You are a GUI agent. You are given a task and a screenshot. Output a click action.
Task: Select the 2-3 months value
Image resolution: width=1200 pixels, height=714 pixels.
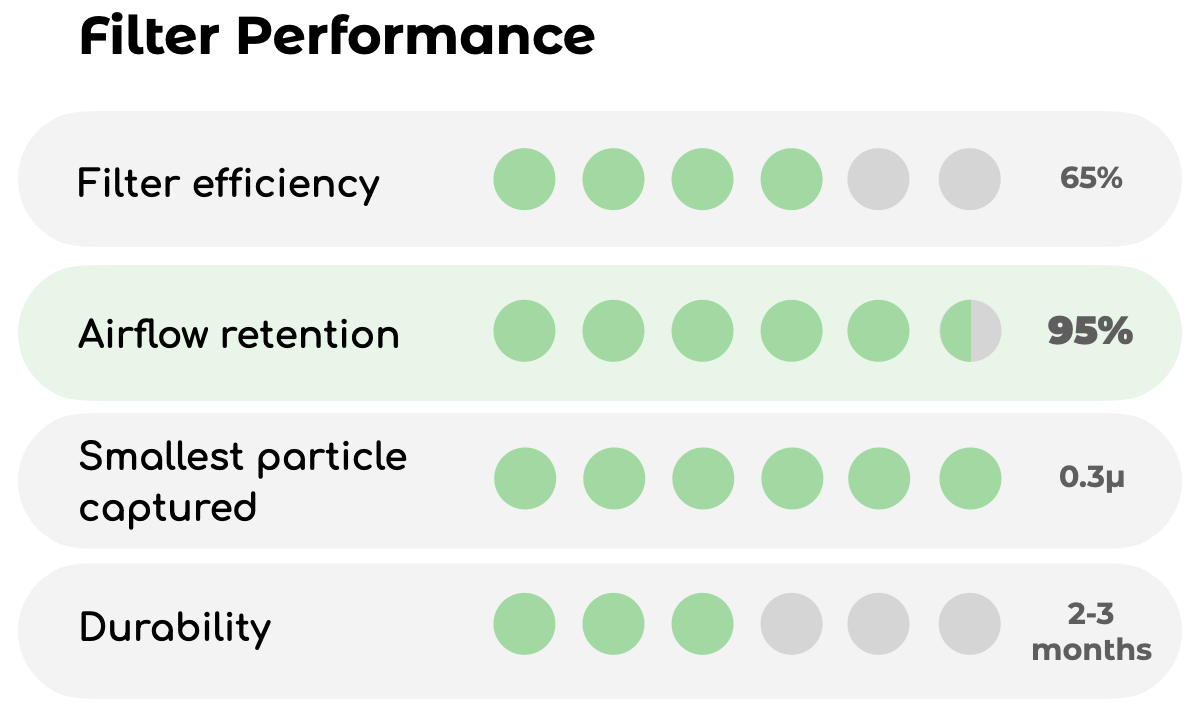pyautogui.click(x=1091, y=632)
